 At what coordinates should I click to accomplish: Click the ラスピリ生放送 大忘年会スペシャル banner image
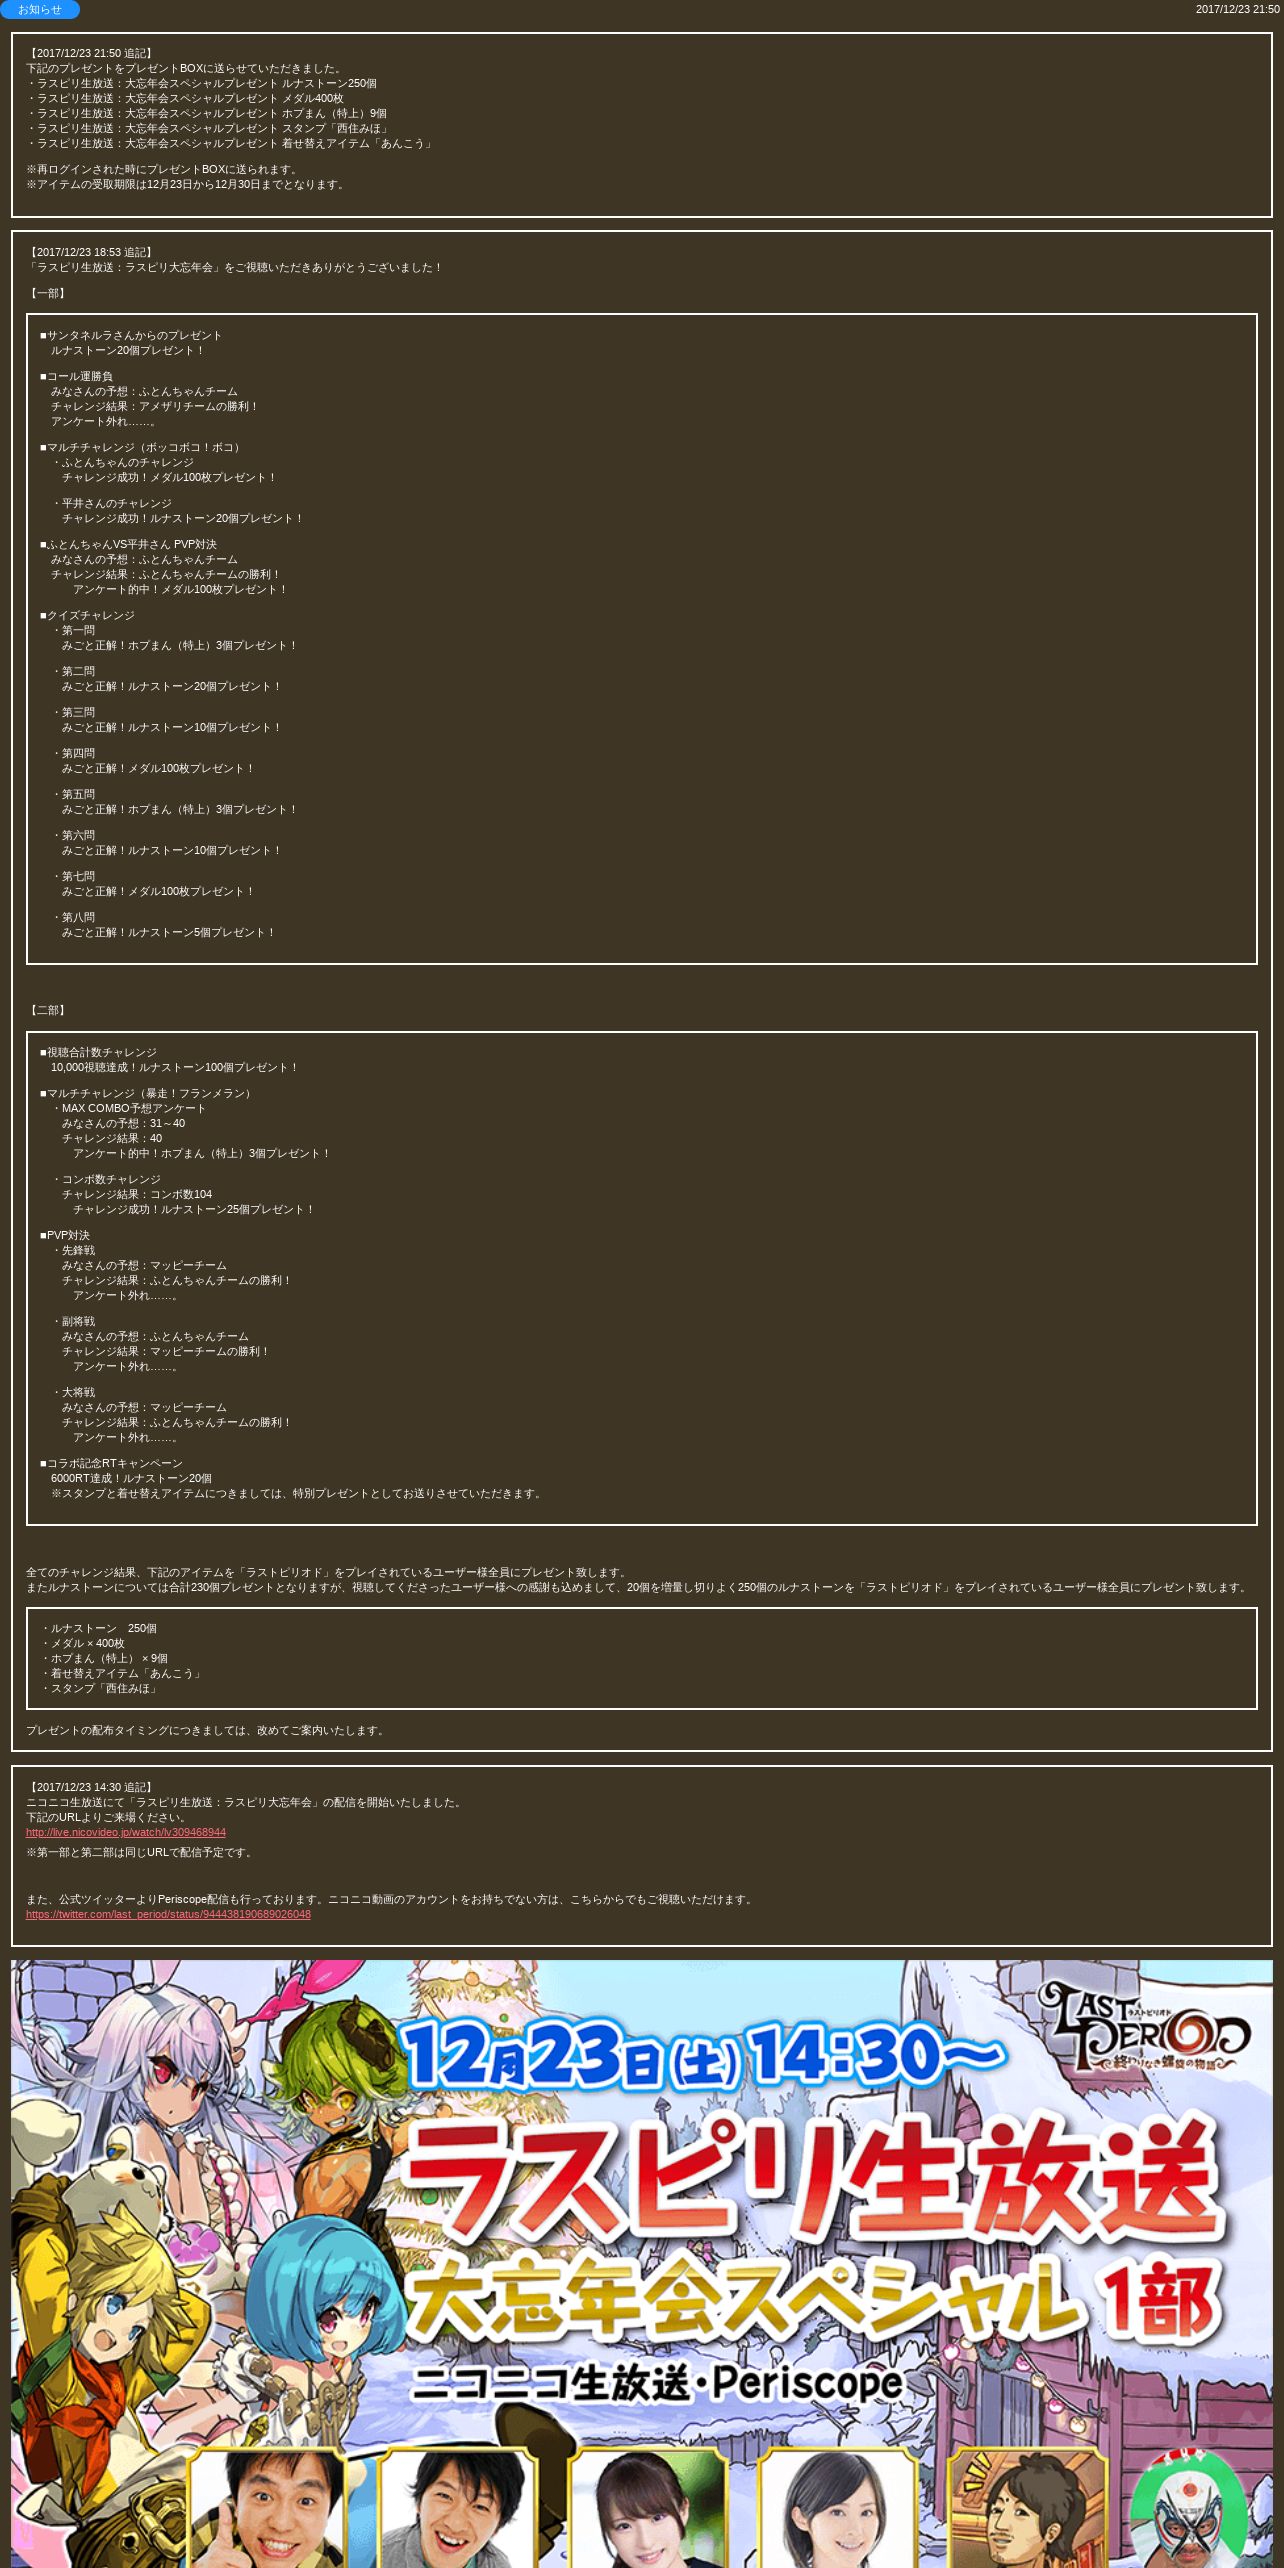[642, 2264]
